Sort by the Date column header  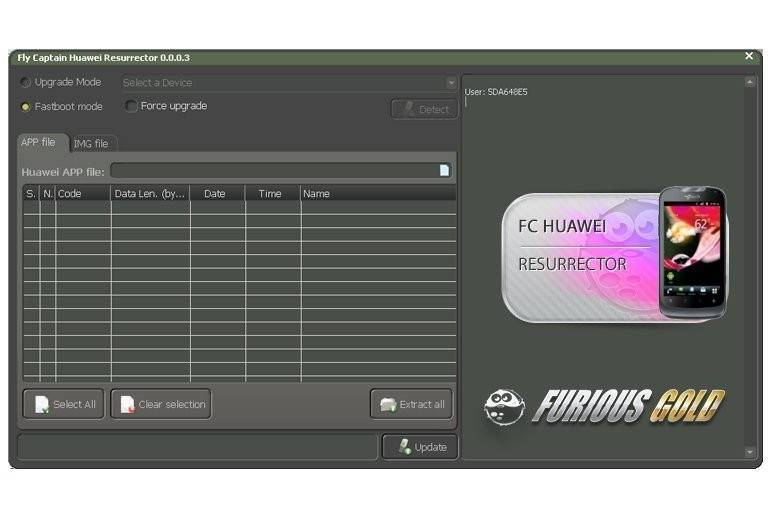[218, 193]
